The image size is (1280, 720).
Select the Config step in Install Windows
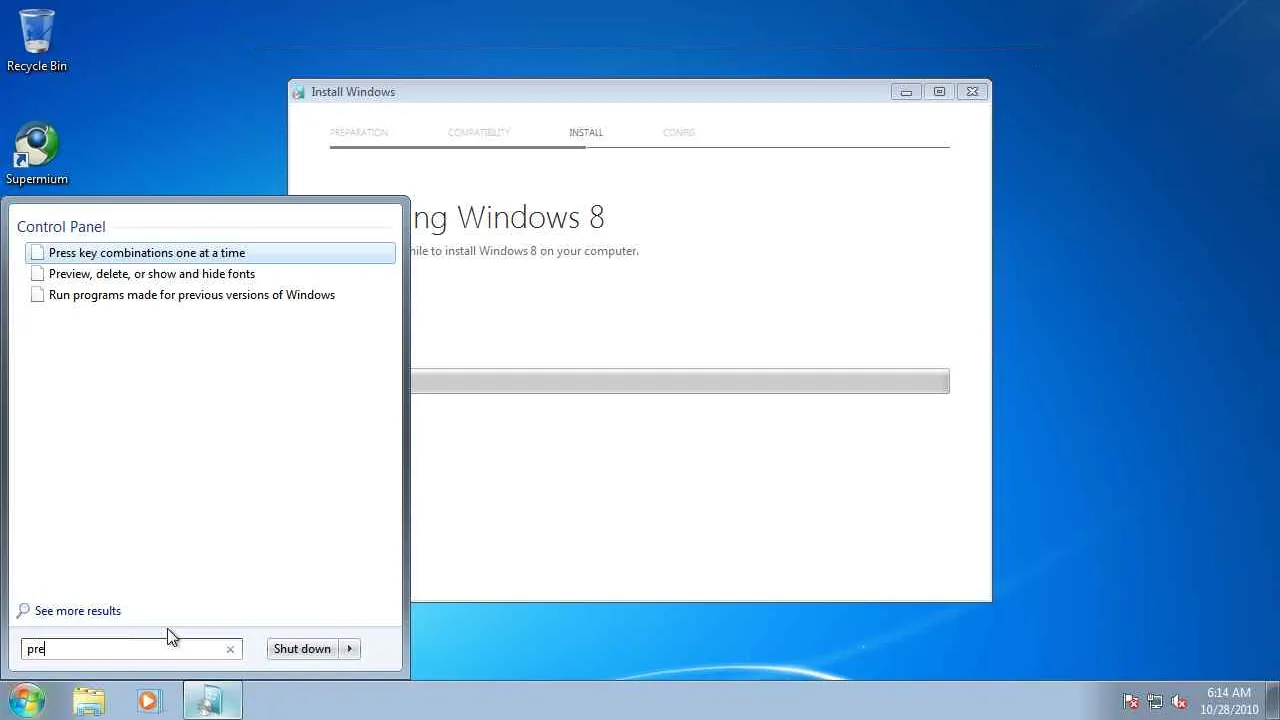click(x=679, y=132)
